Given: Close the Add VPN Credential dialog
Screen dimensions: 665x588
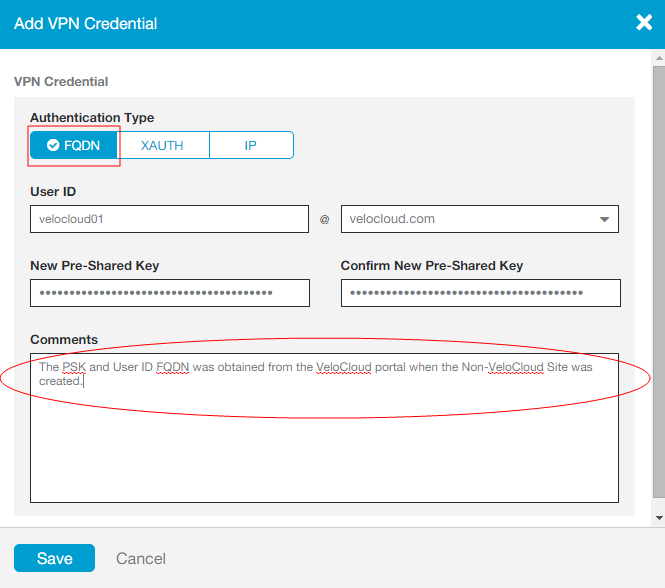Looking at the screenshot, I should coord(643,22).
